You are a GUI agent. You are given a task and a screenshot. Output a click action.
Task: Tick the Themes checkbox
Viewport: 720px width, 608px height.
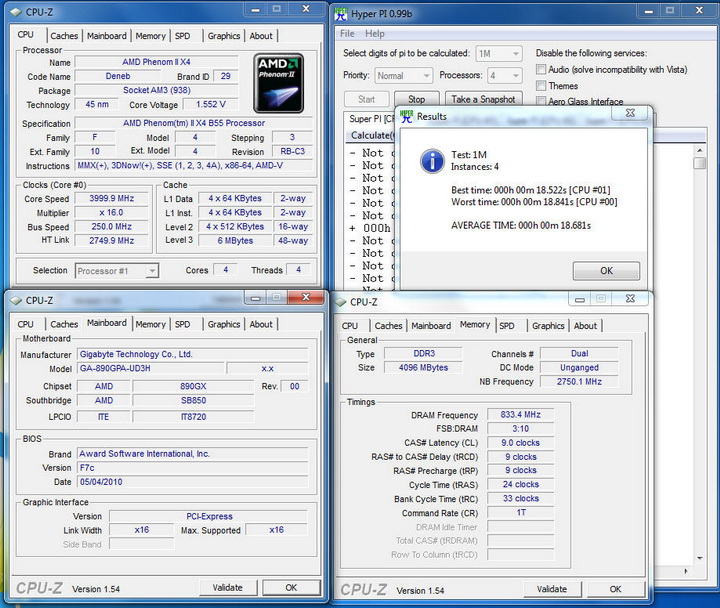pyautogui.click(x=541, y=86)
